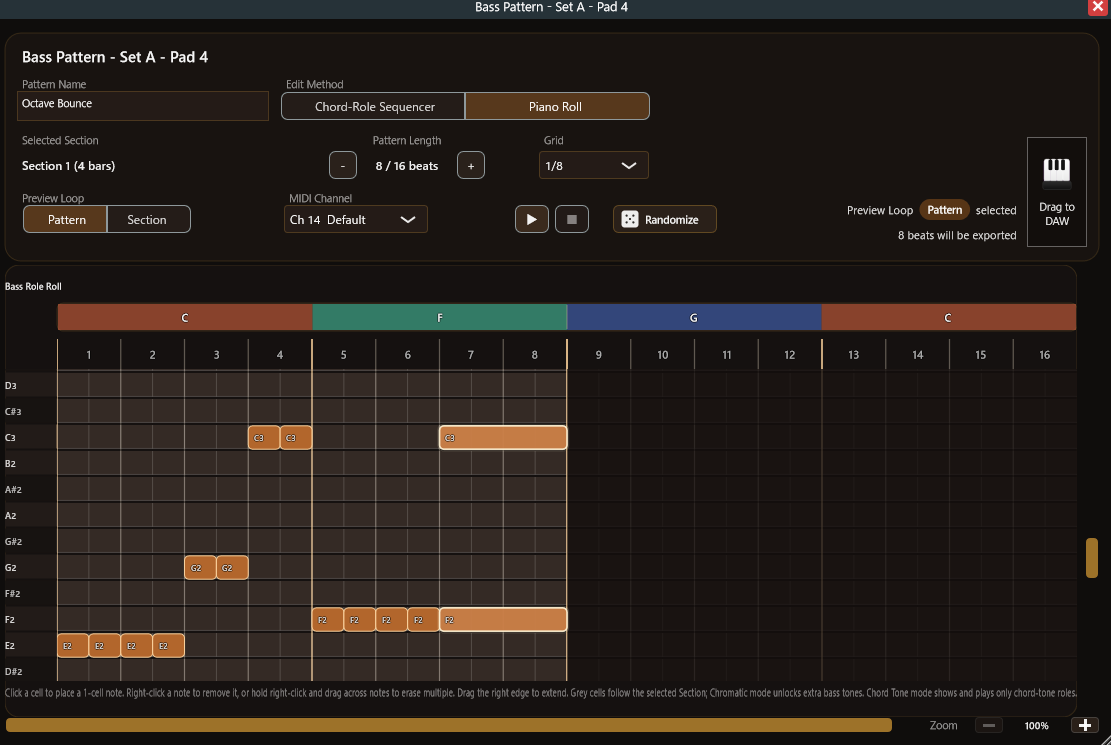Viewport: 1111px width, 745px height.
Task: Select the last C chord block
Action: click(949, 318)
